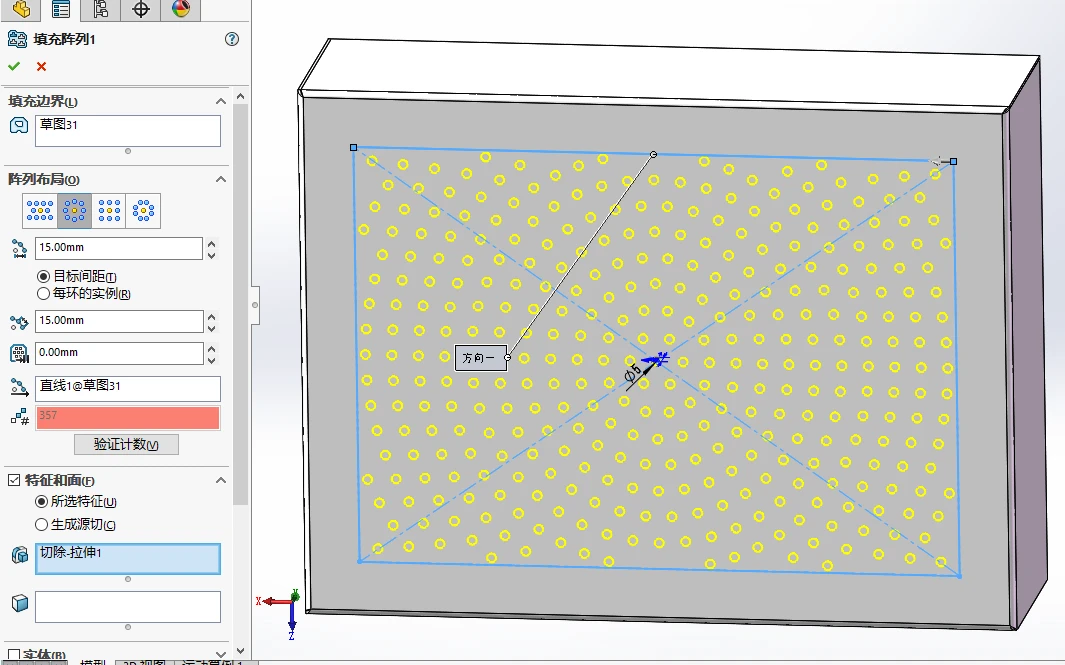This screenshot has height=665, width=1065.
Task: Select the circular pattern layout icon
Action: coord(75,211)
